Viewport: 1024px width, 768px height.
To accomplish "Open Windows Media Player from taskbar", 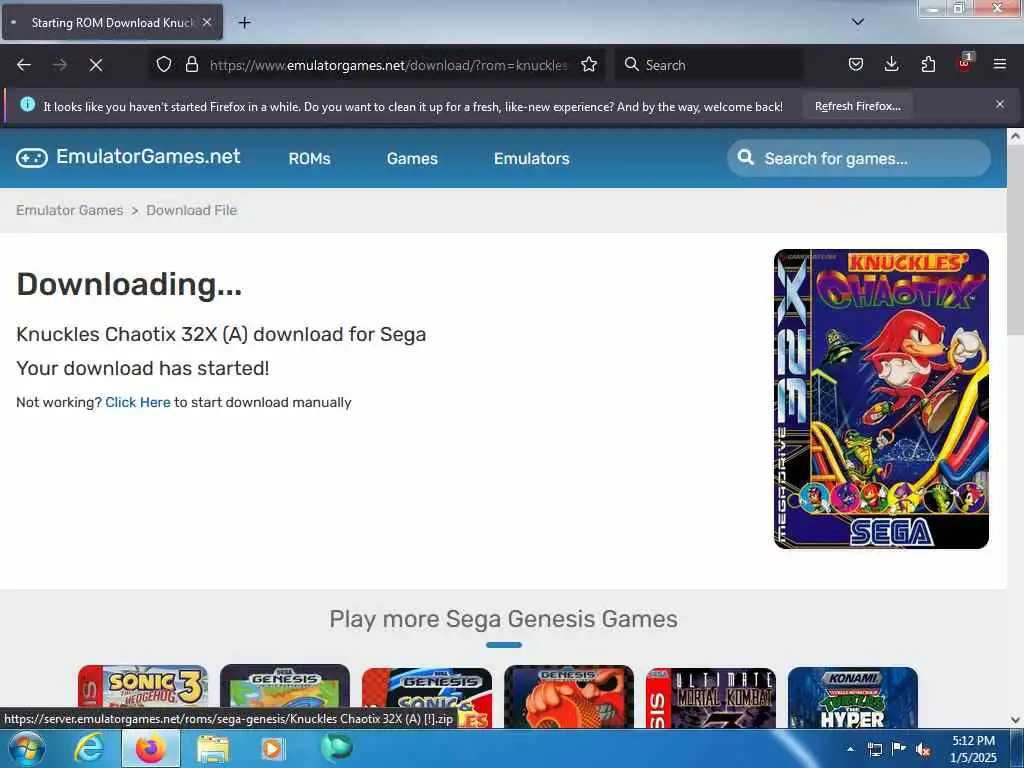I will [x=273, y=748].
